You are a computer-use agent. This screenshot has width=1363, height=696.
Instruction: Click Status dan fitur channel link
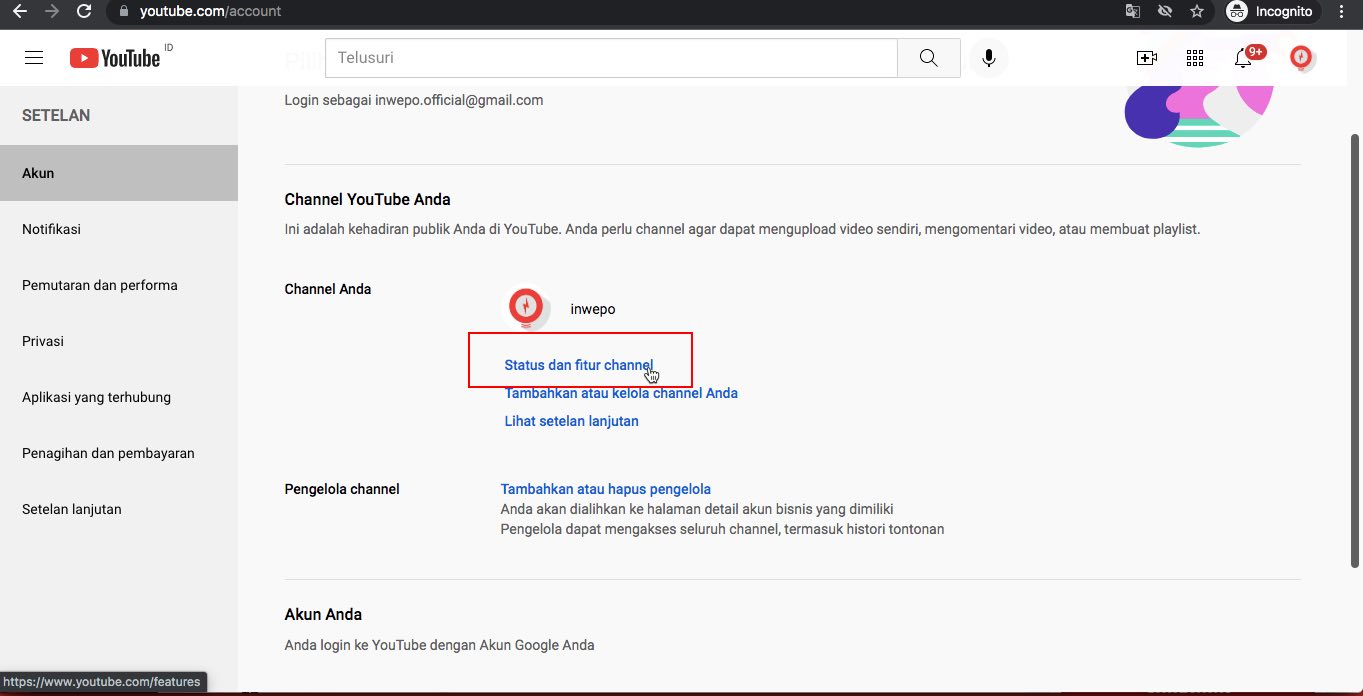click(578, 365)
